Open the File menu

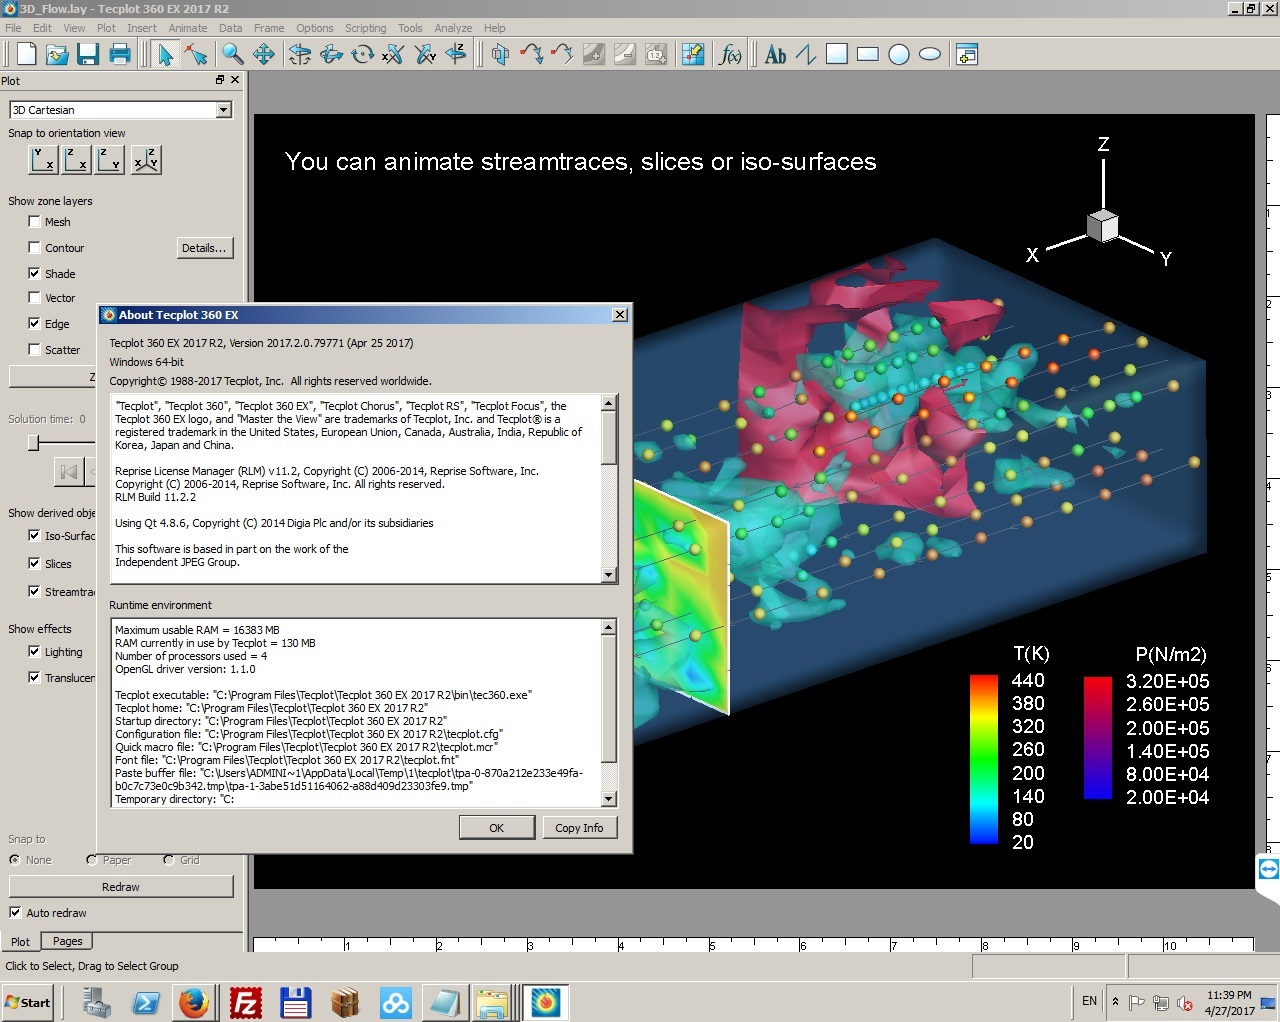(x=13, y=28)
